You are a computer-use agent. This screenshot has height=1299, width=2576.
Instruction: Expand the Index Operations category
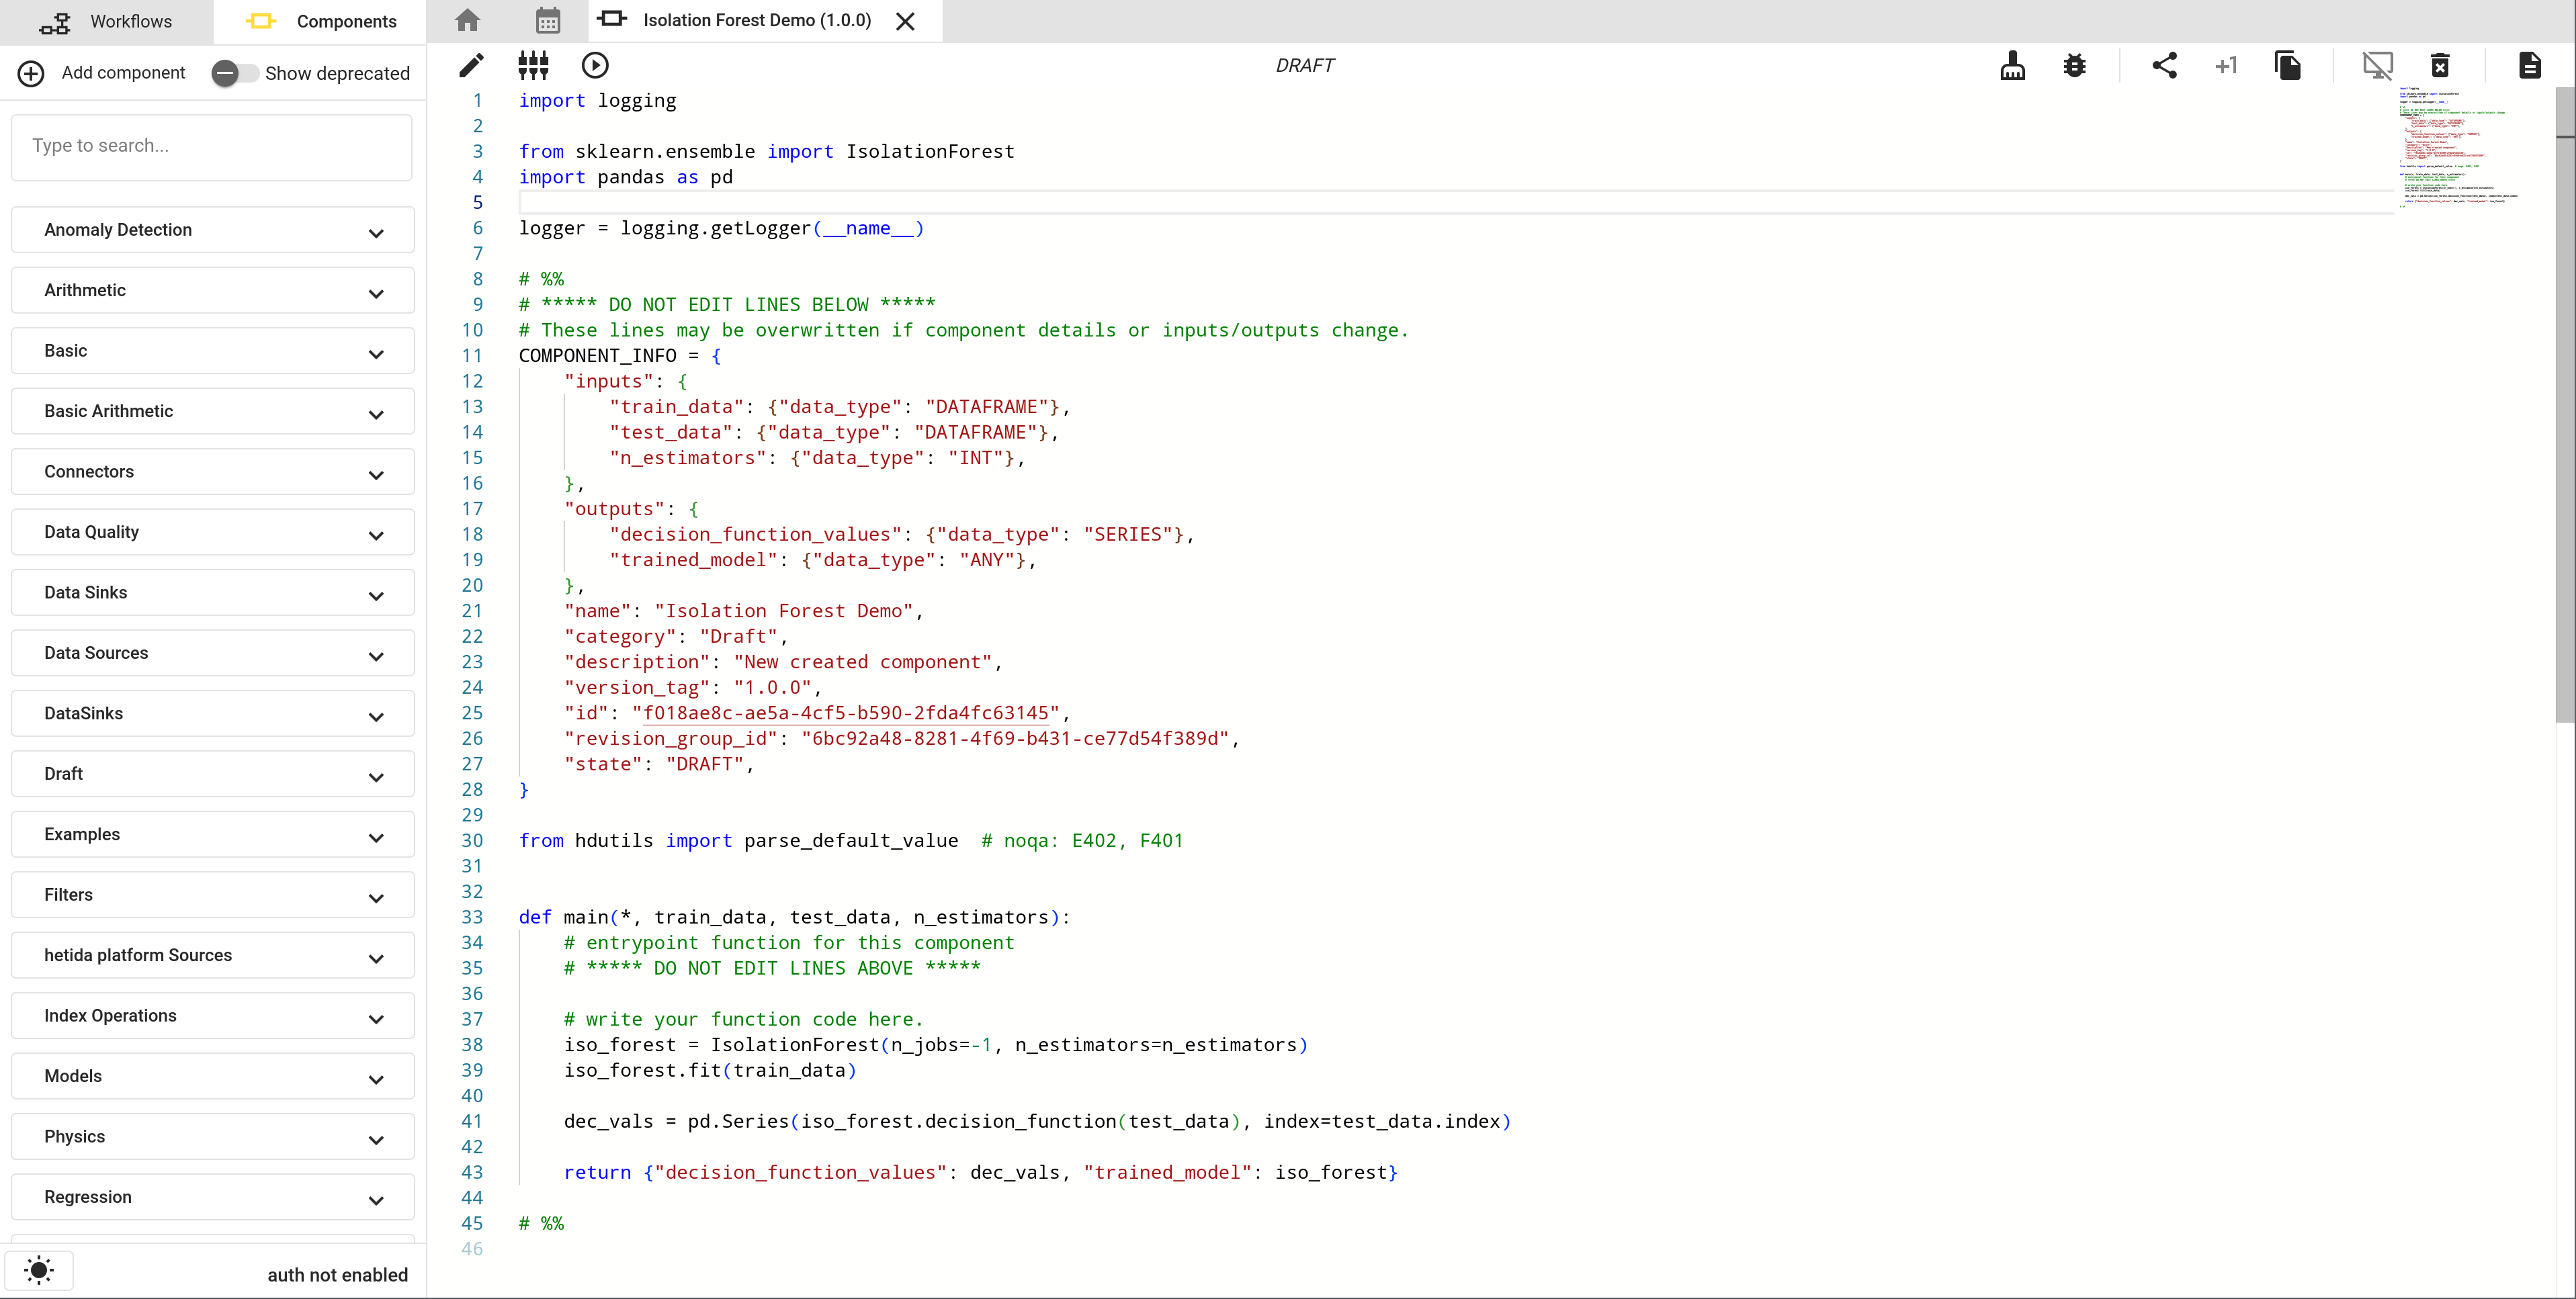212,1016
